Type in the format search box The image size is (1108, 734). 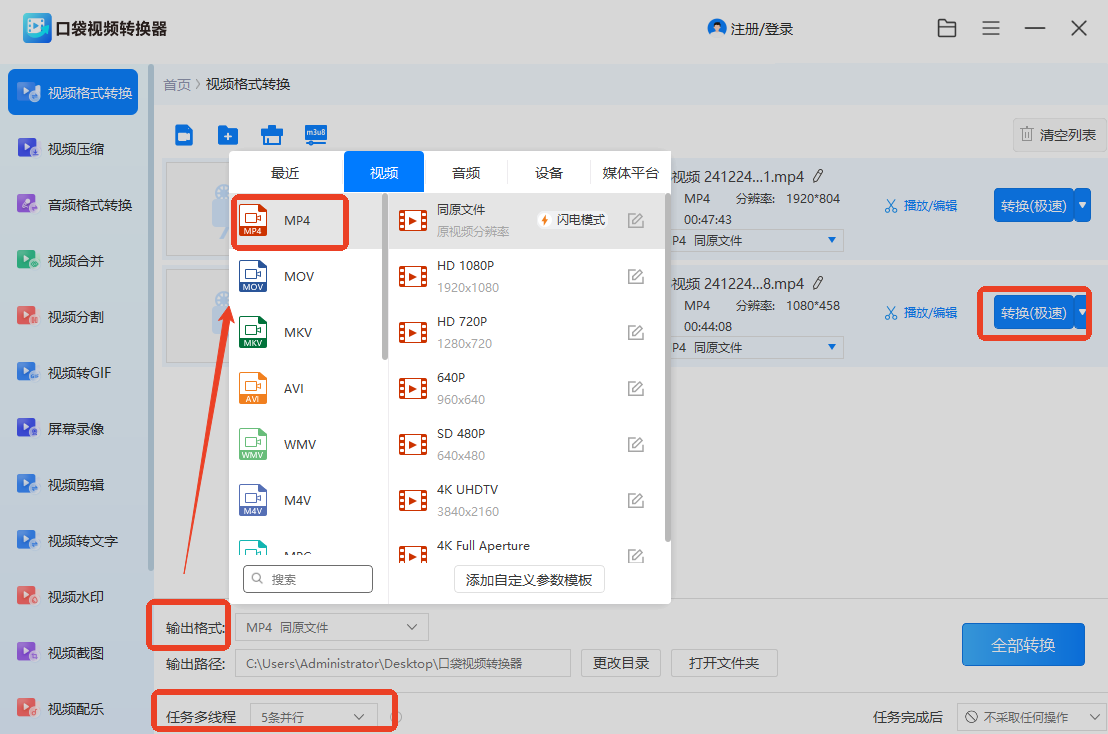pos(308,579)
